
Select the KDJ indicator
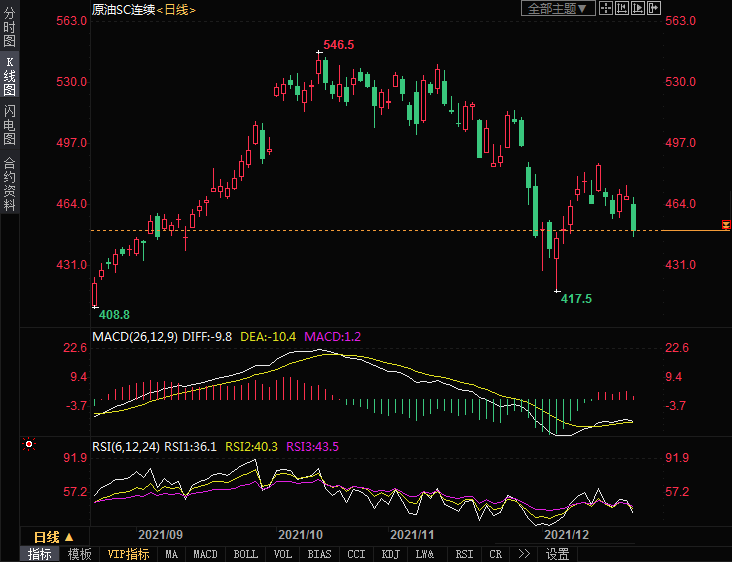click(x=390, y=554)
